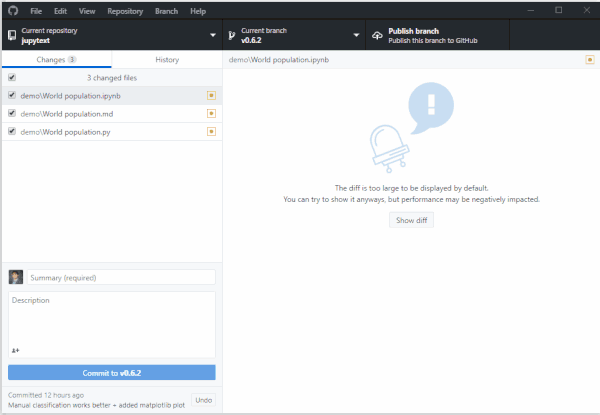Click the Undo button for last commit
600x415 pixels.
click(204, 400)
